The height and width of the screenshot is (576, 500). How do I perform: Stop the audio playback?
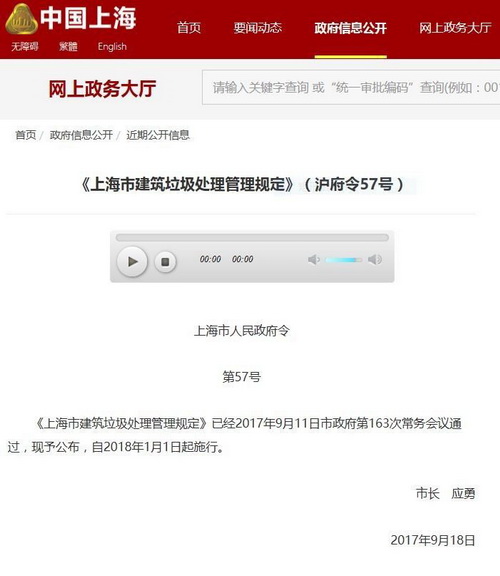coord(165,262)
